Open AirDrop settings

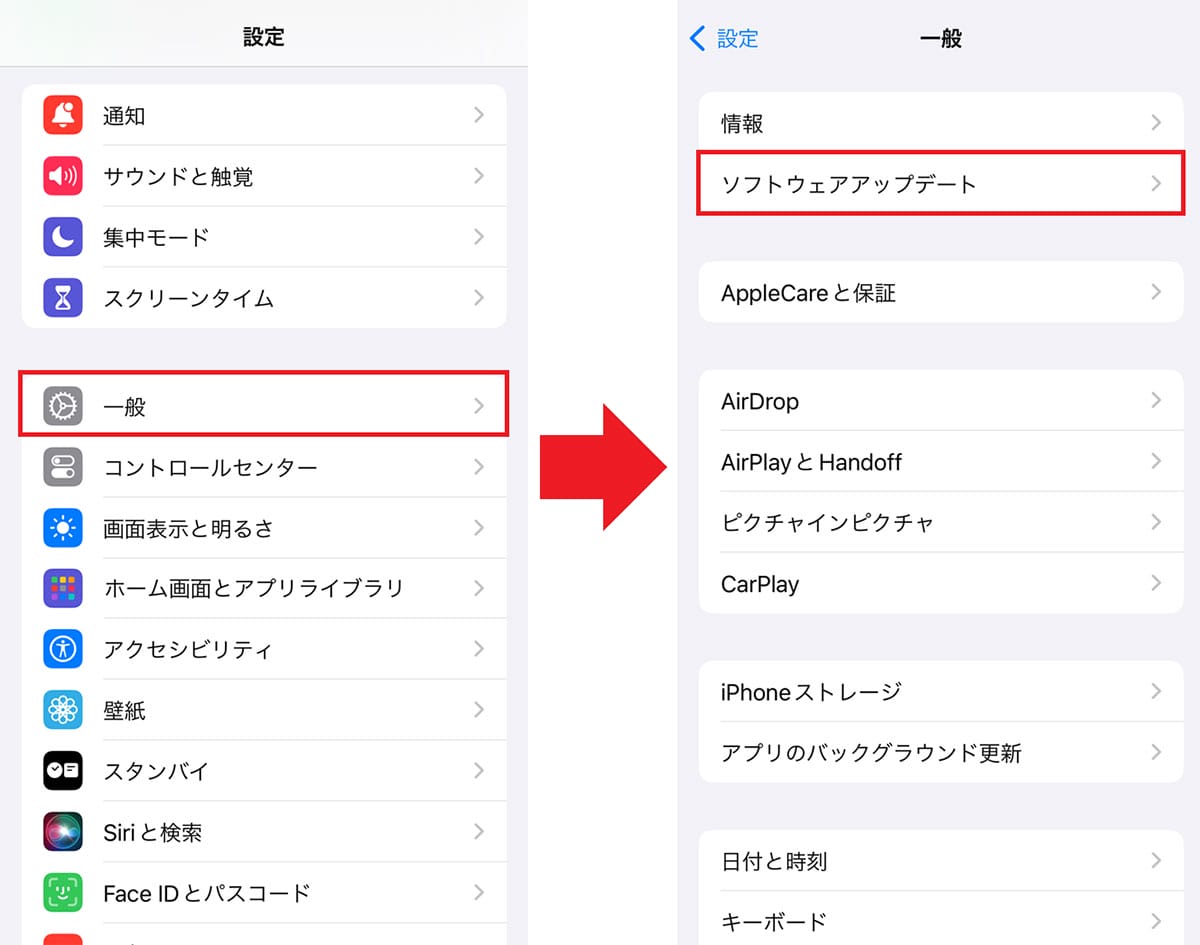[941, 401]
